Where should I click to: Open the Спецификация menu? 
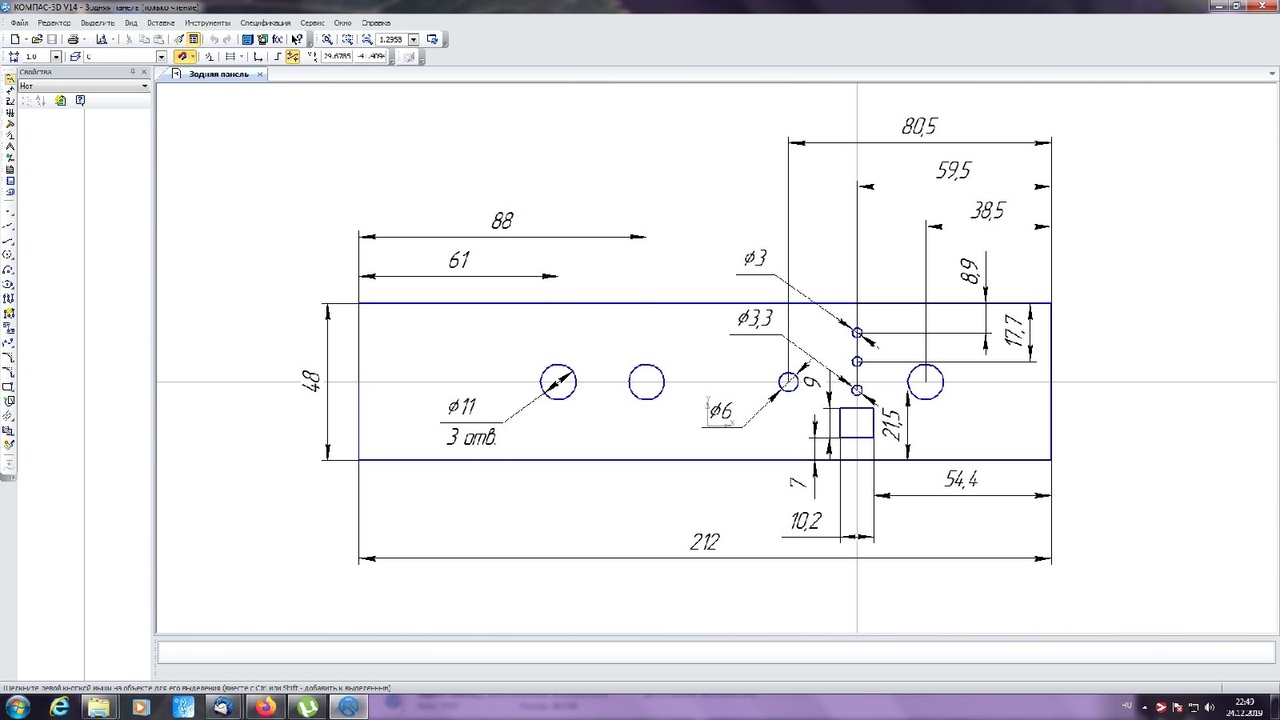(x=265, y=22)
